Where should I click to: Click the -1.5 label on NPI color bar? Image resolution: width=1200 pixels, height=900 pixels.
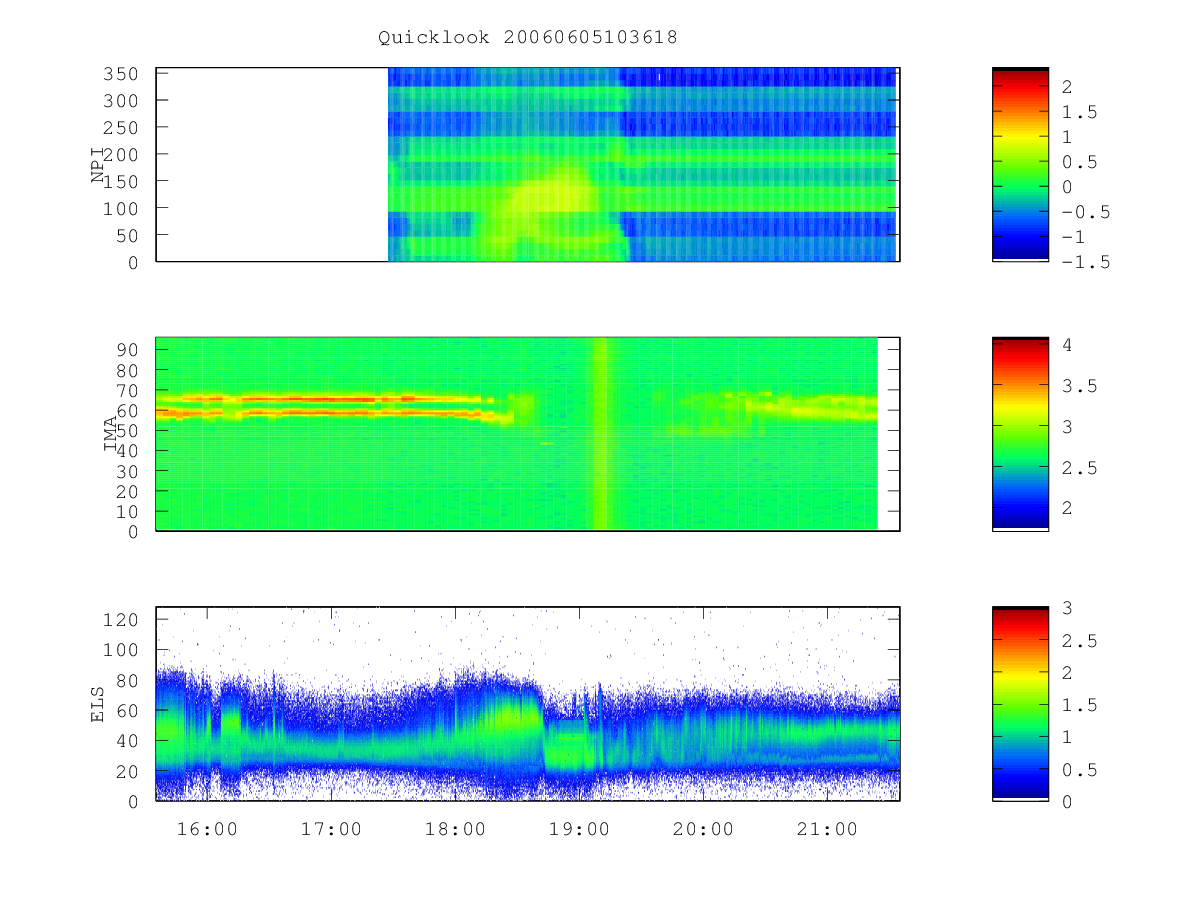(x=1086, y=262)
